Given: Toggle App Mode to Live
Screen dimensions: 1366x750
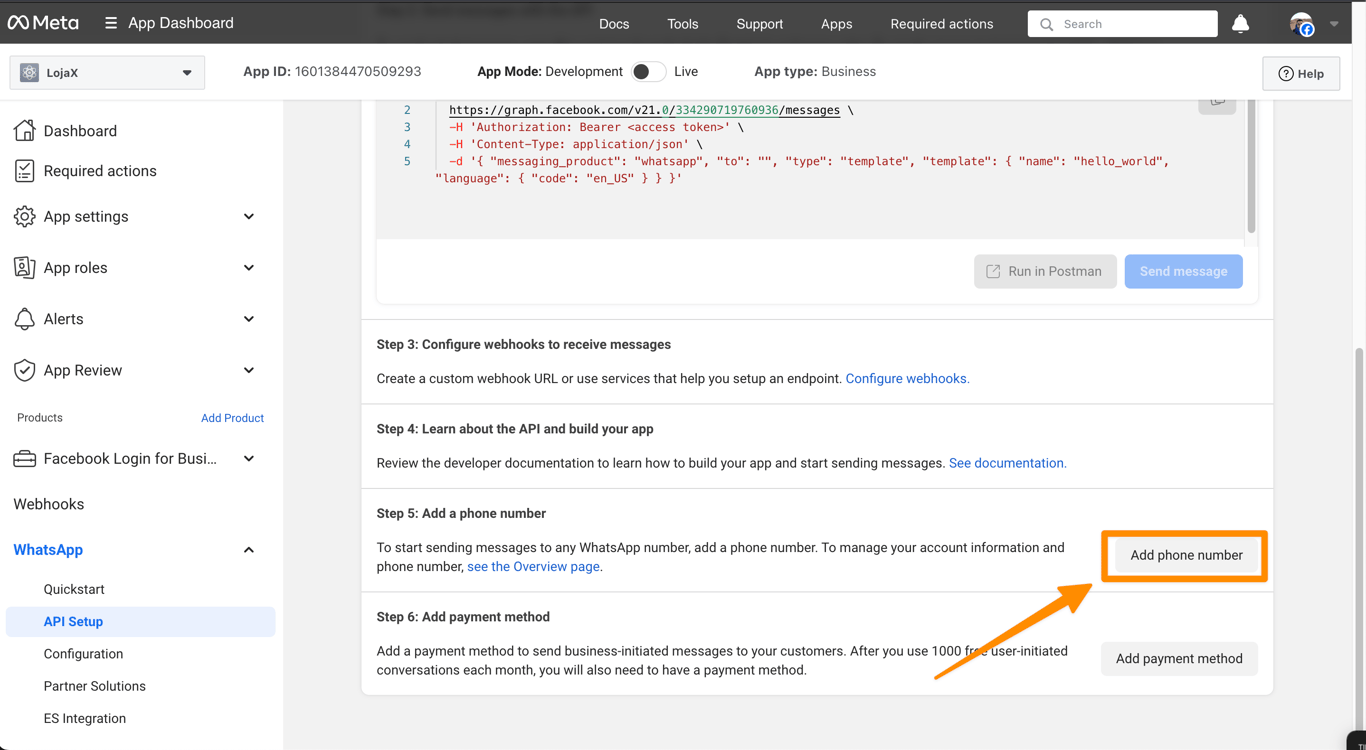Looking at the screenshot, I should pos(648,72).
